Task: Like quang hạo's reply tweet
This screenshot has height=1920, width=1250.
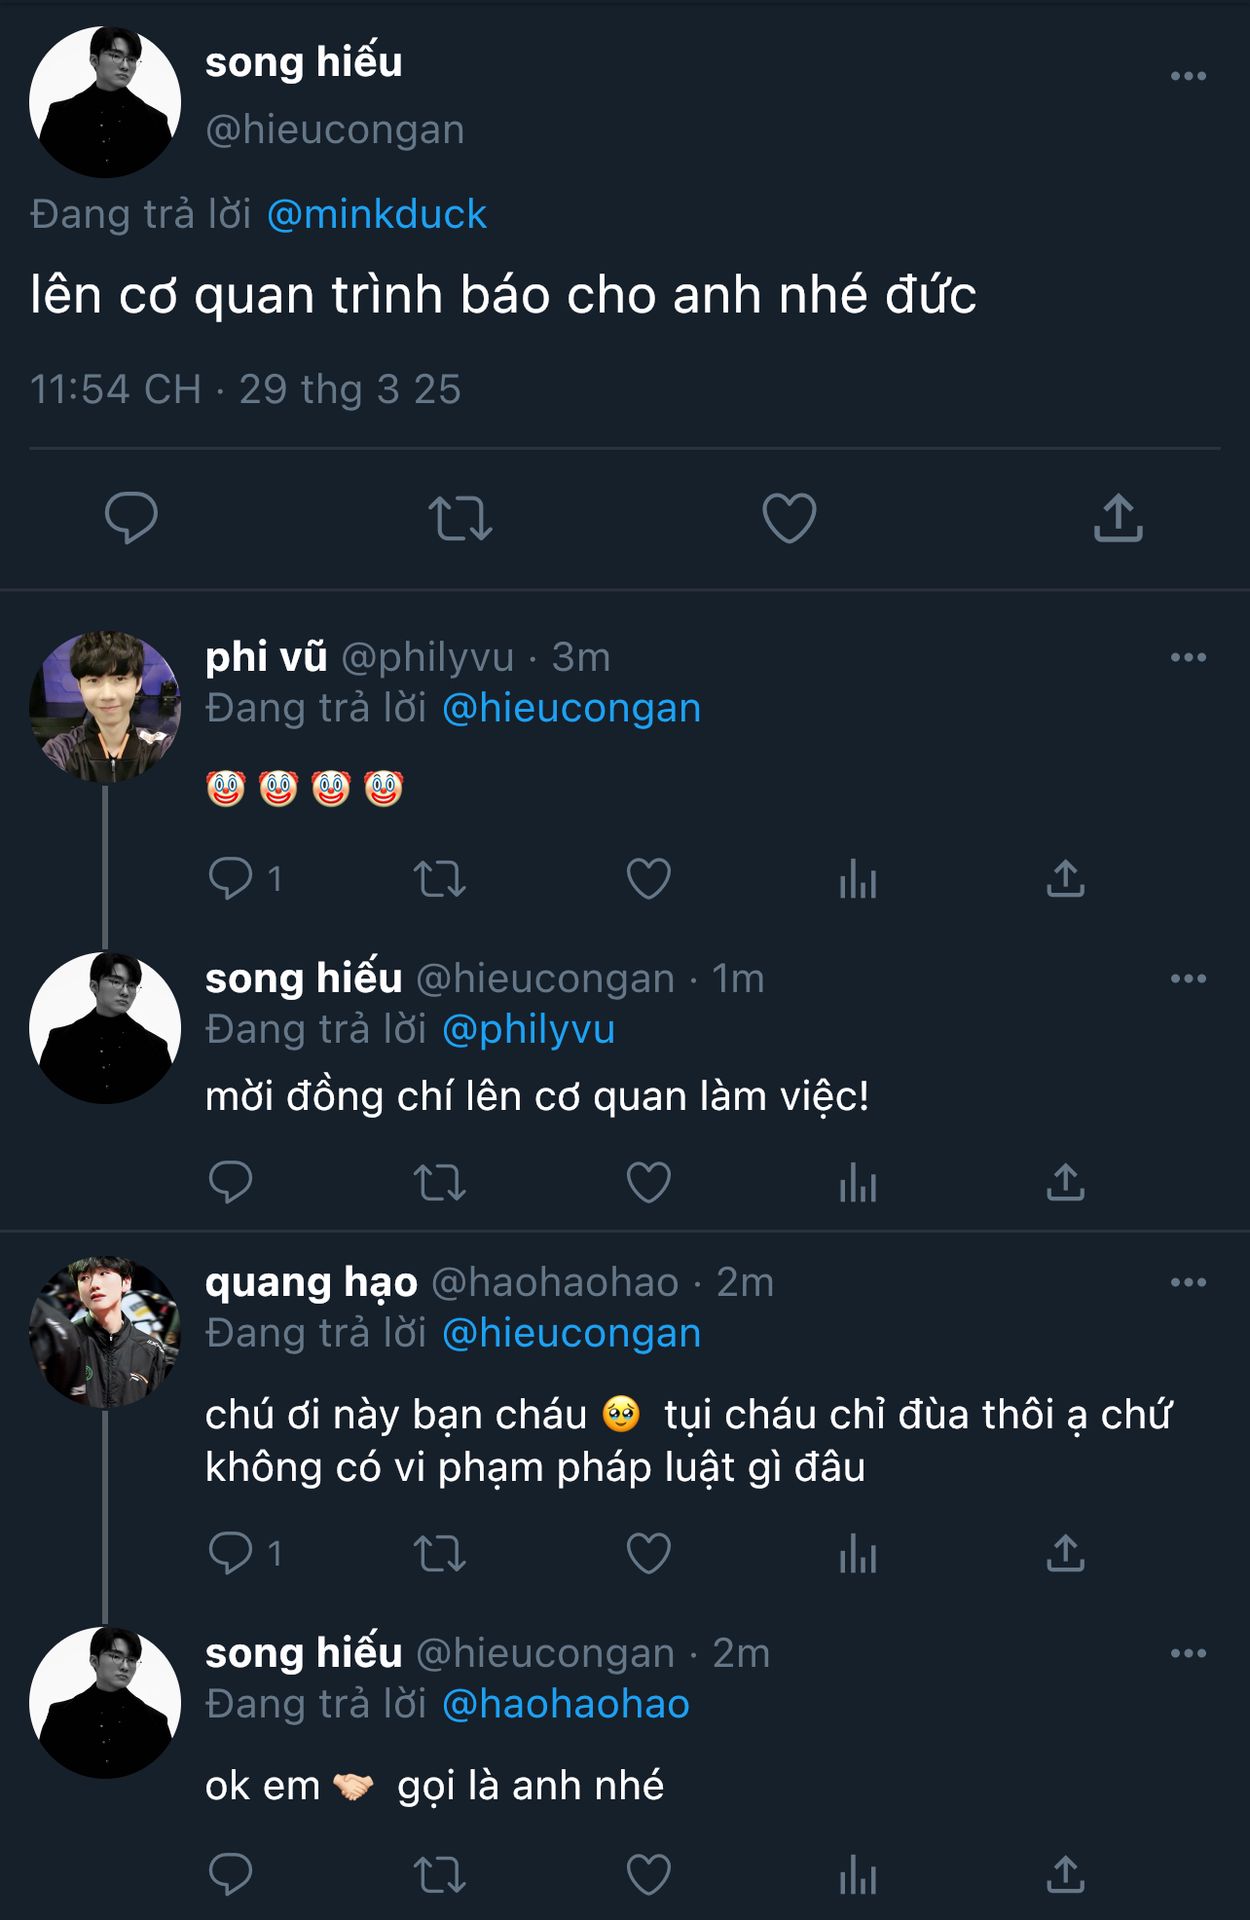Action: click(648, 1554)
